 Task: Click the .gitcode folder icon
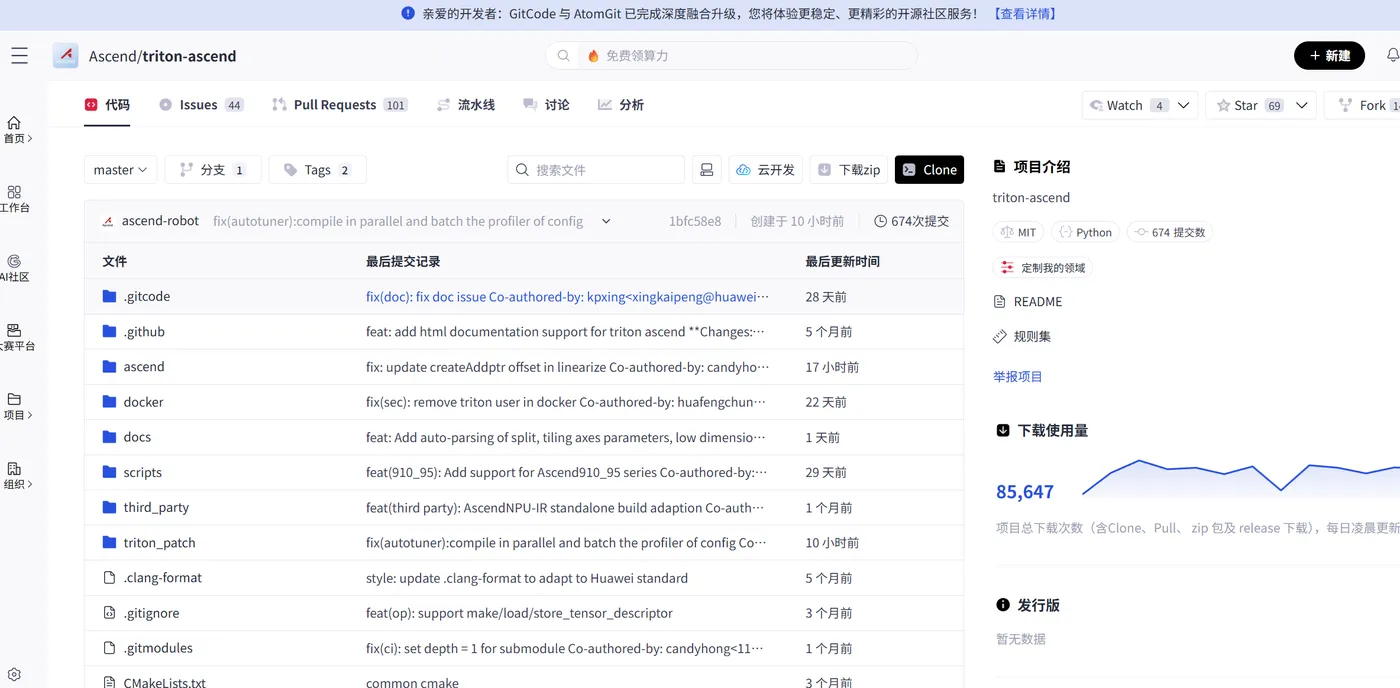(110, 296)
